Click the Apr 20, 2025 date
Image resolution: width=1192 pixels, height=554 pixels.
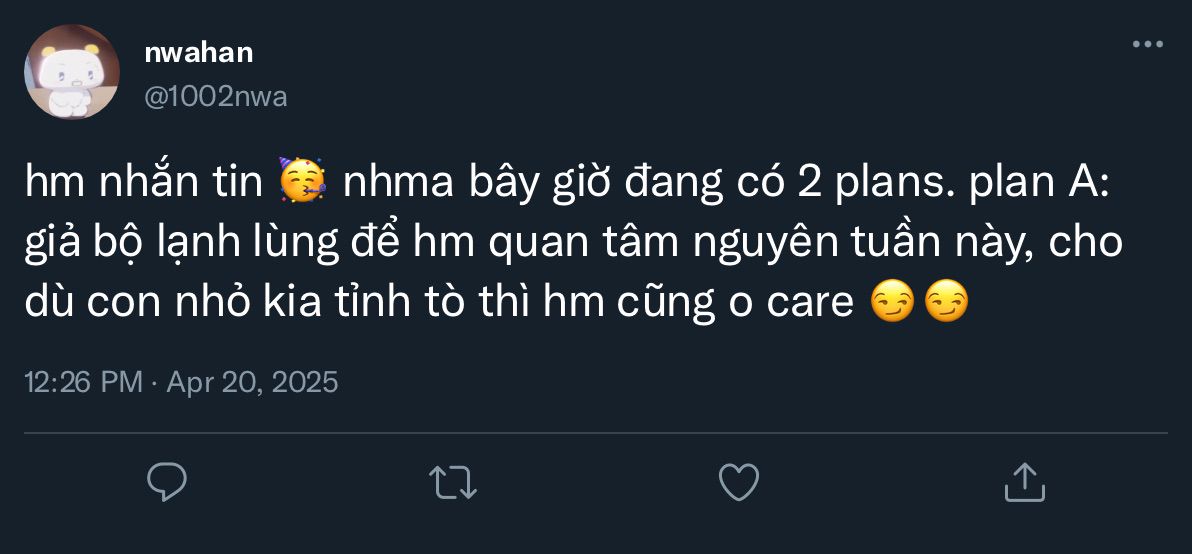252,381
